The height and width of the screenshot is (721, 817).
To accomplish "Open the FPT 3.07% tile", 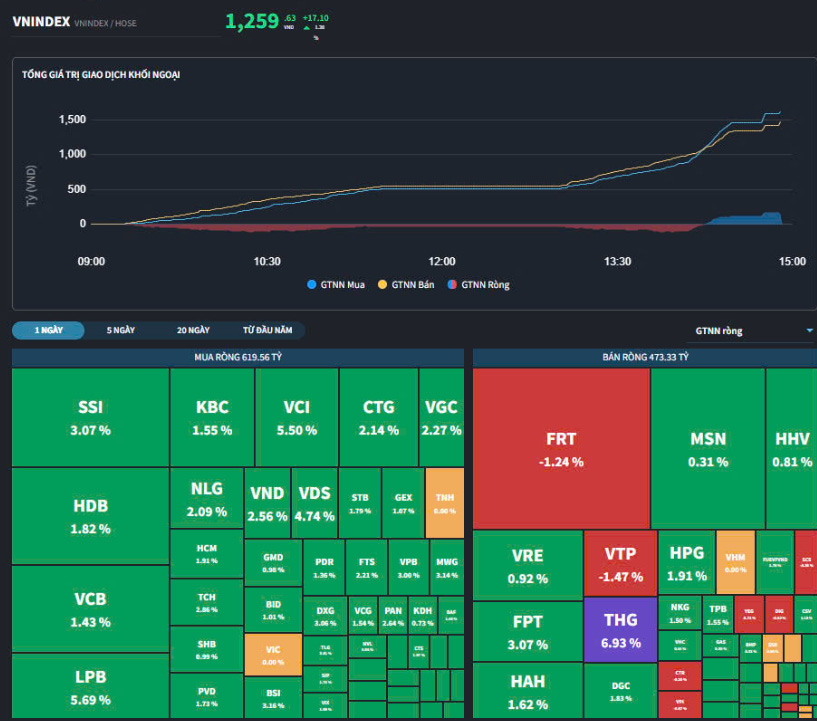I will 528,632.
